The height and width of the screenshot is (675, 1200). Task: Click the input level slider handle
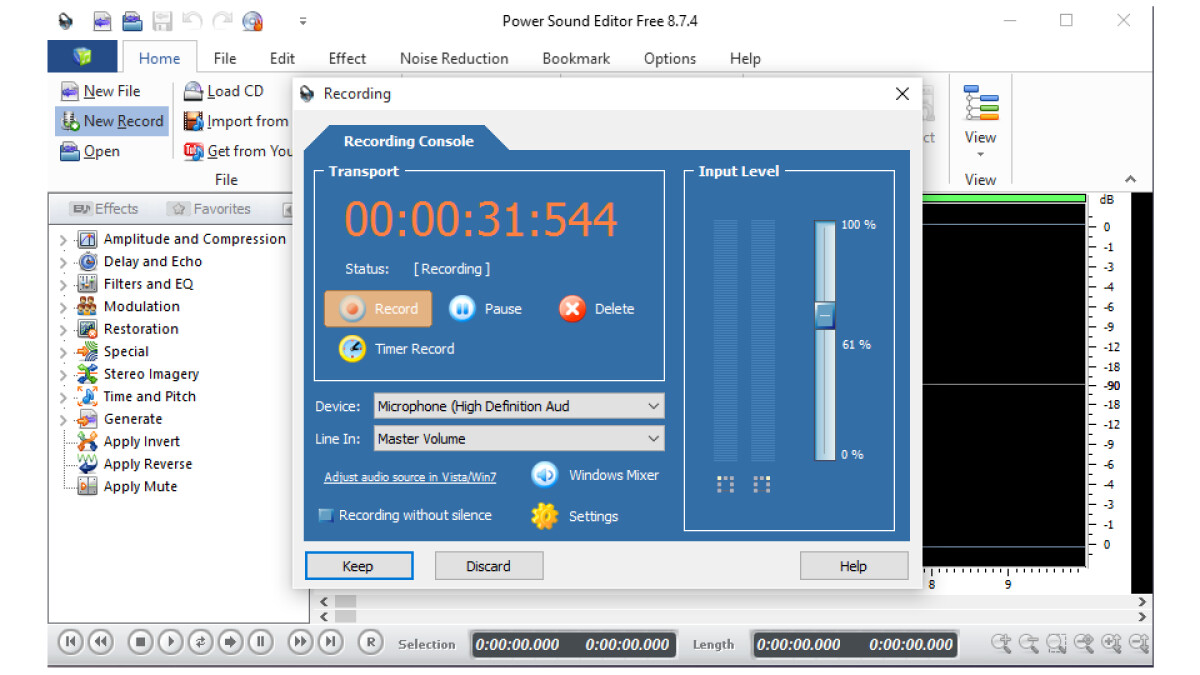[x=824, y=315]
